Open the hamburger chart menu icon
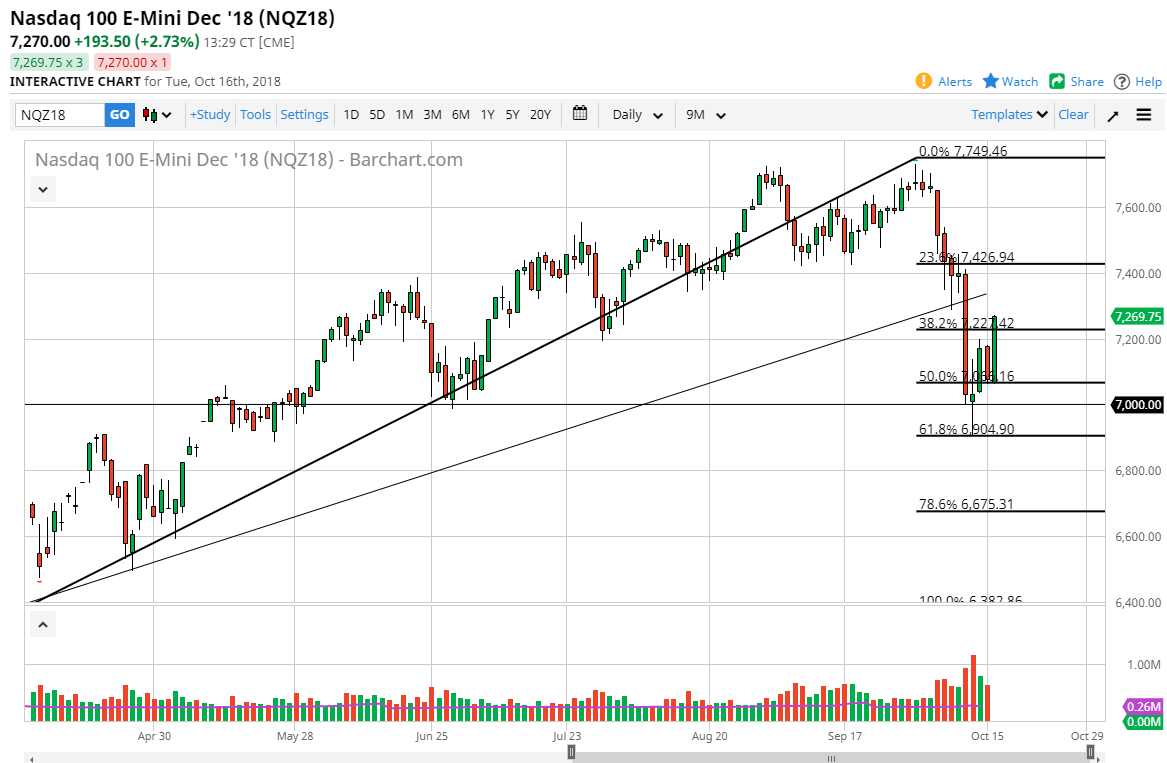The height and width of the screenshot is (763, 1167). pos(1143,115)
